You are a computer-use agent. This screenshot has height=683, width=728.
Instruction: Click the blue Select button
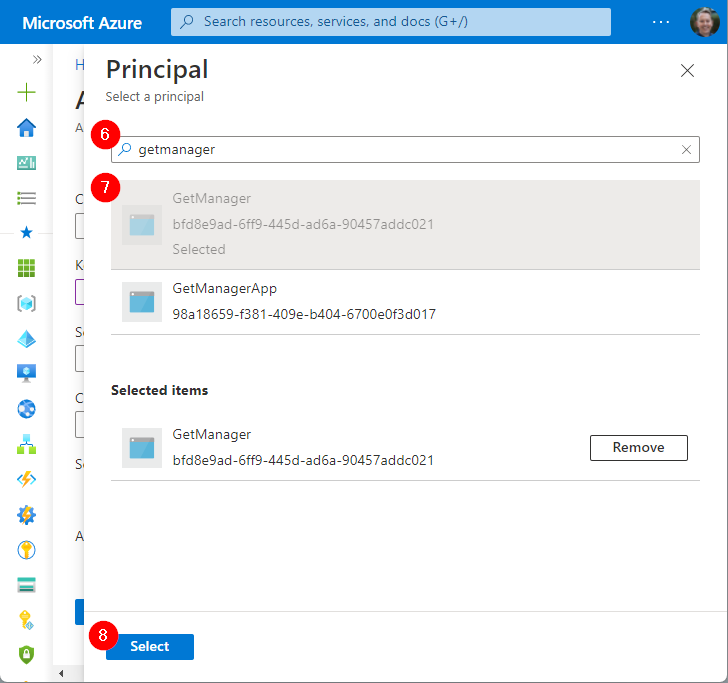[150, 646]
